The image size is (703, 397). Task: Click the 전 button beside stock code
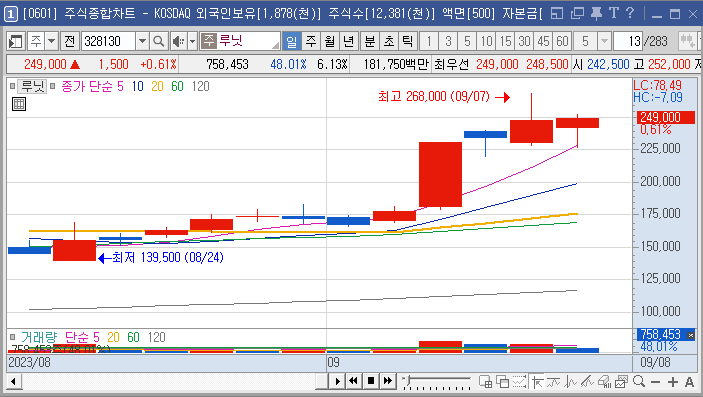[x=69, y=42]
